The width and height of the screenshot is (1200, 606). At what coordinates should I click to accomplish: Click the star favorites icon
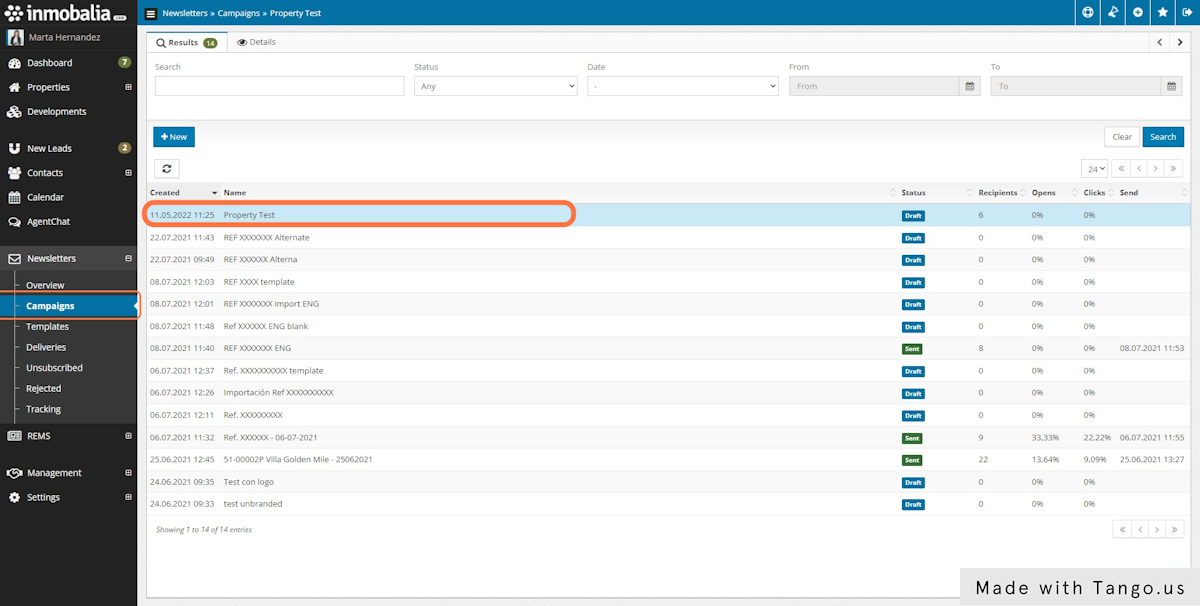click(1163, 13)
